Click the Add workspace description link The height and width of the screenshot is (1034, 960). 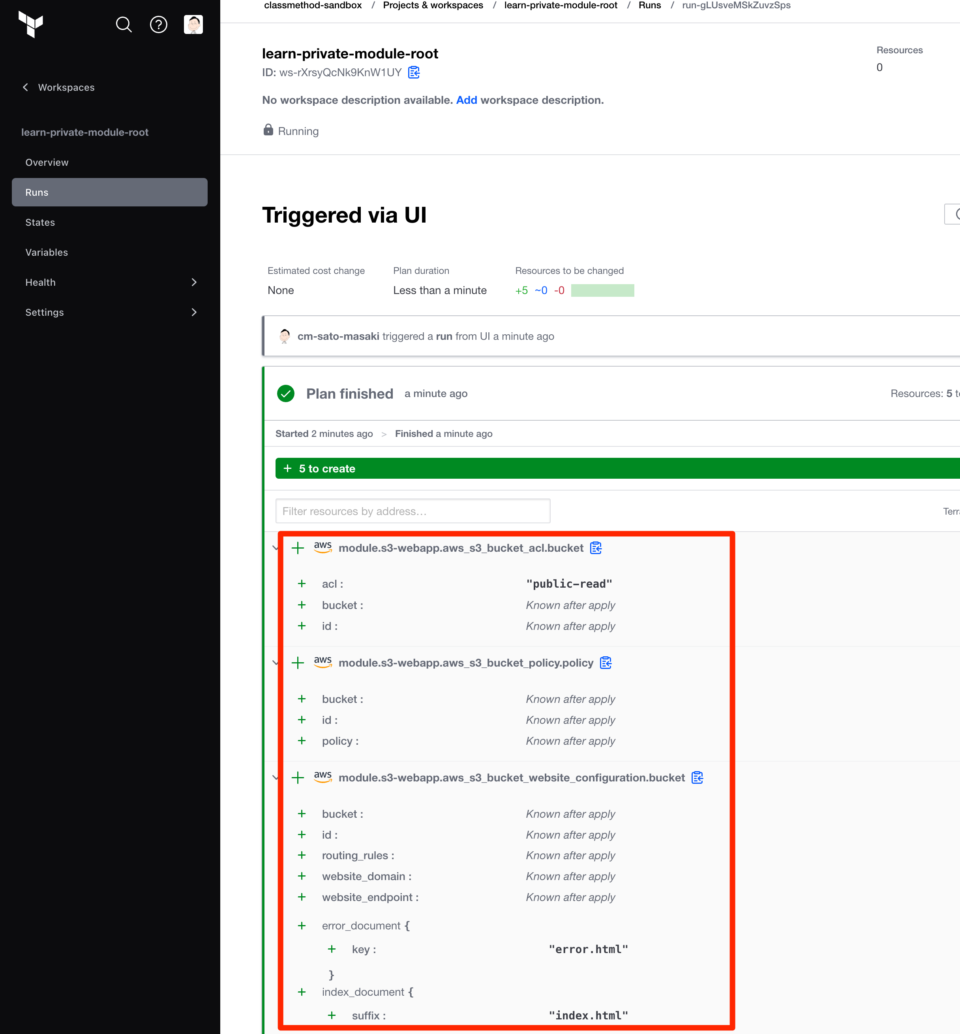pos(466,100)
